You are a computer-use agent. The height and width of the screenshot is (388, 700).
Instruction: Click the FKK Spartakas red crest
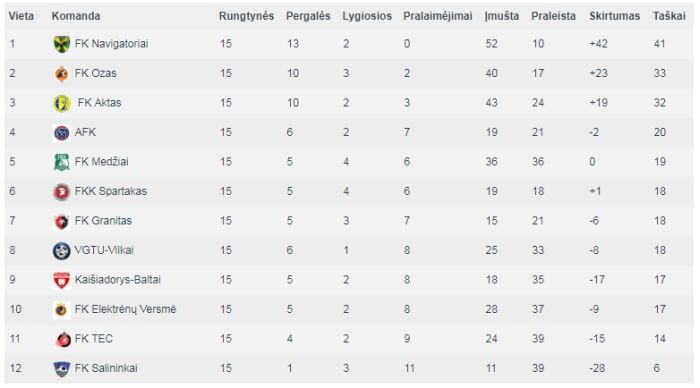click(62, 192)
